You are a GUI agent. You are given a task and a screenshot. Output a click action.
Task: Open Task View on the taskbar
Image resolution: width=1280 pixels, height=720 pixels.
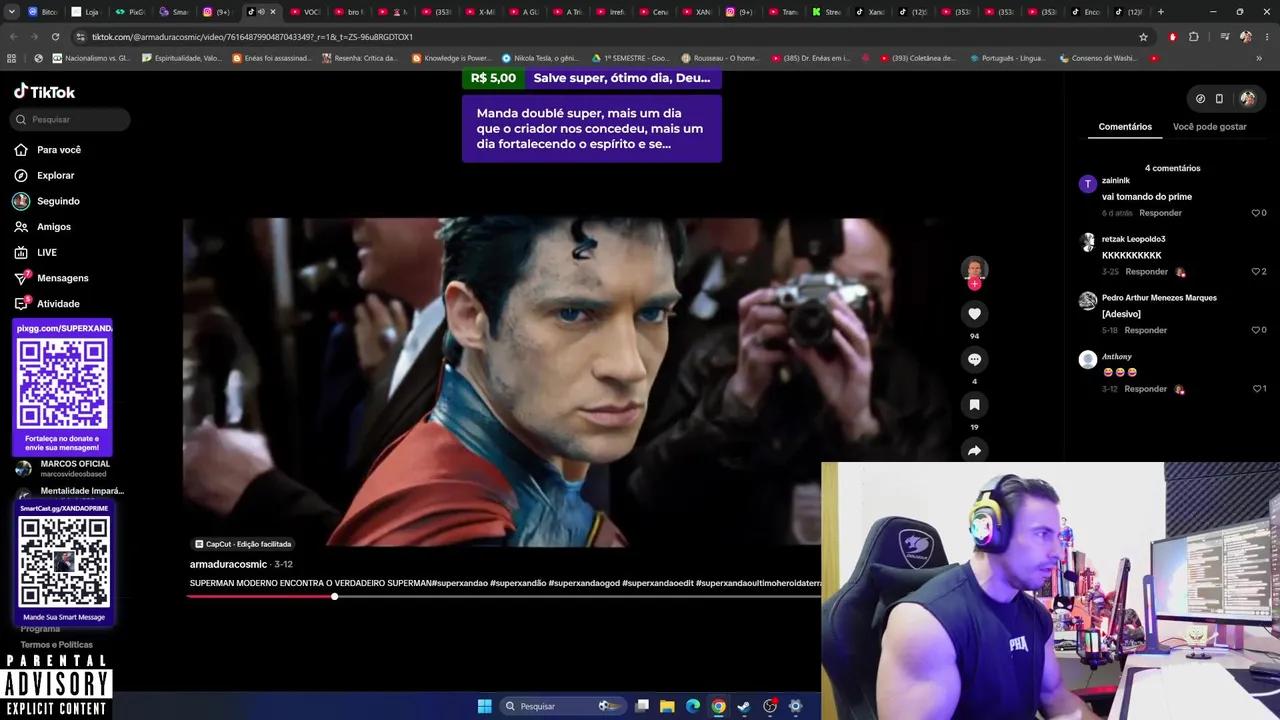(642, 706)
